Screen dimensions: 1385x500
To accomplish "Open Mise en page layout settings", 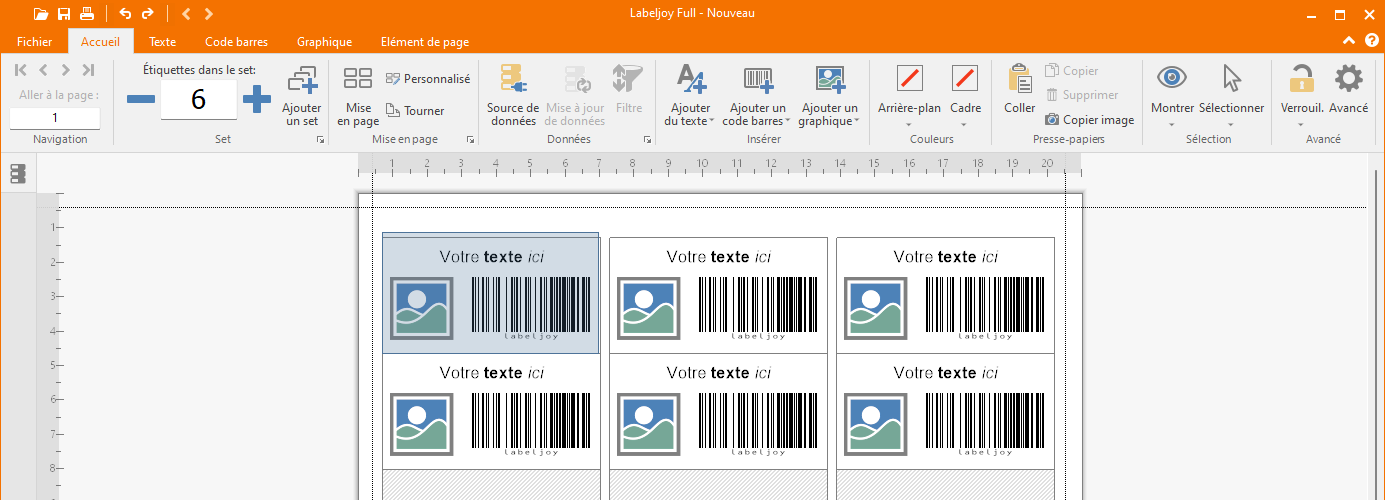I will pos(358,96).
